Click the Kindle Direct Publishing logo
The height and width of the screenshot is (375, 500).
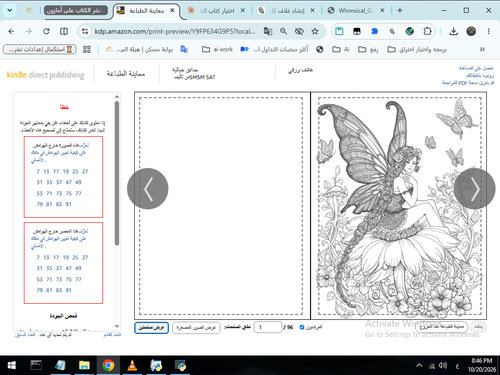click(45, 75)
